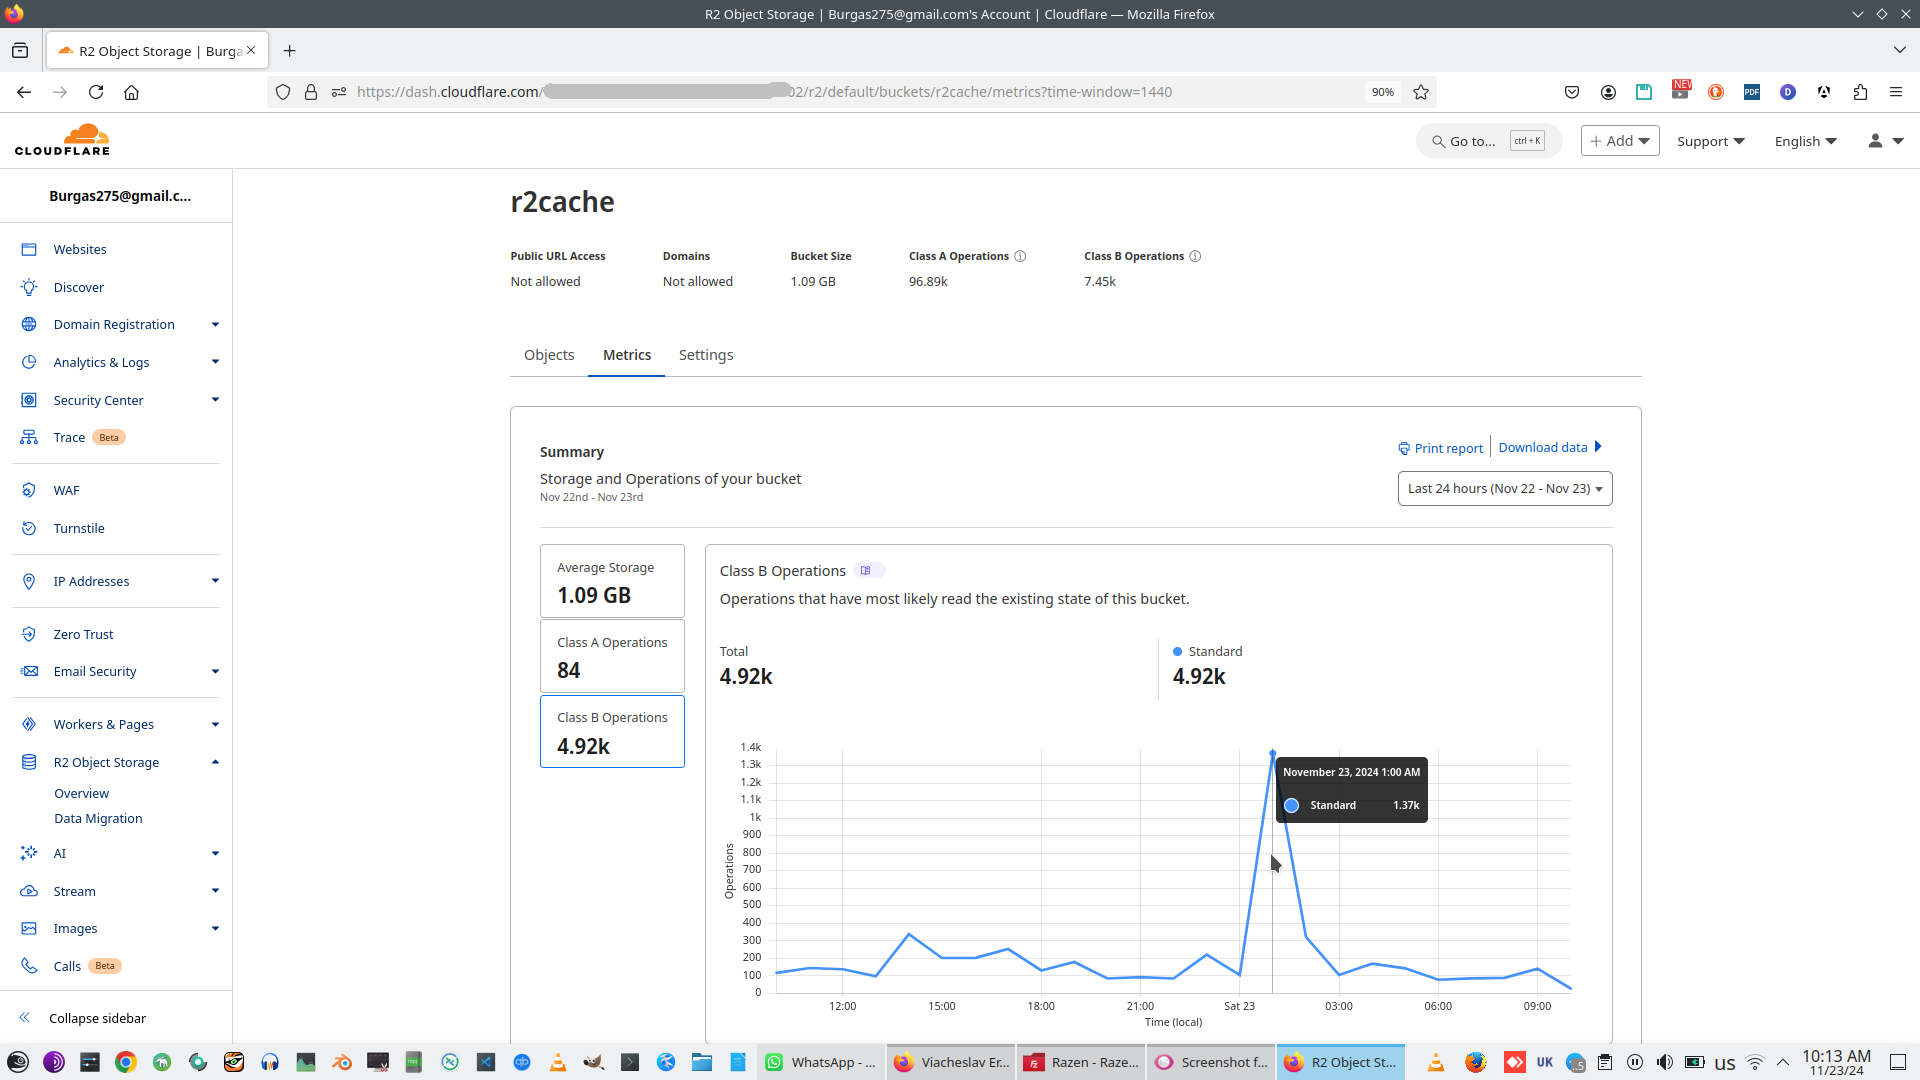This screenshot has height=1080, width=1920.
Task: Switch to the Settings tab
Action: [x=705, y=355]
